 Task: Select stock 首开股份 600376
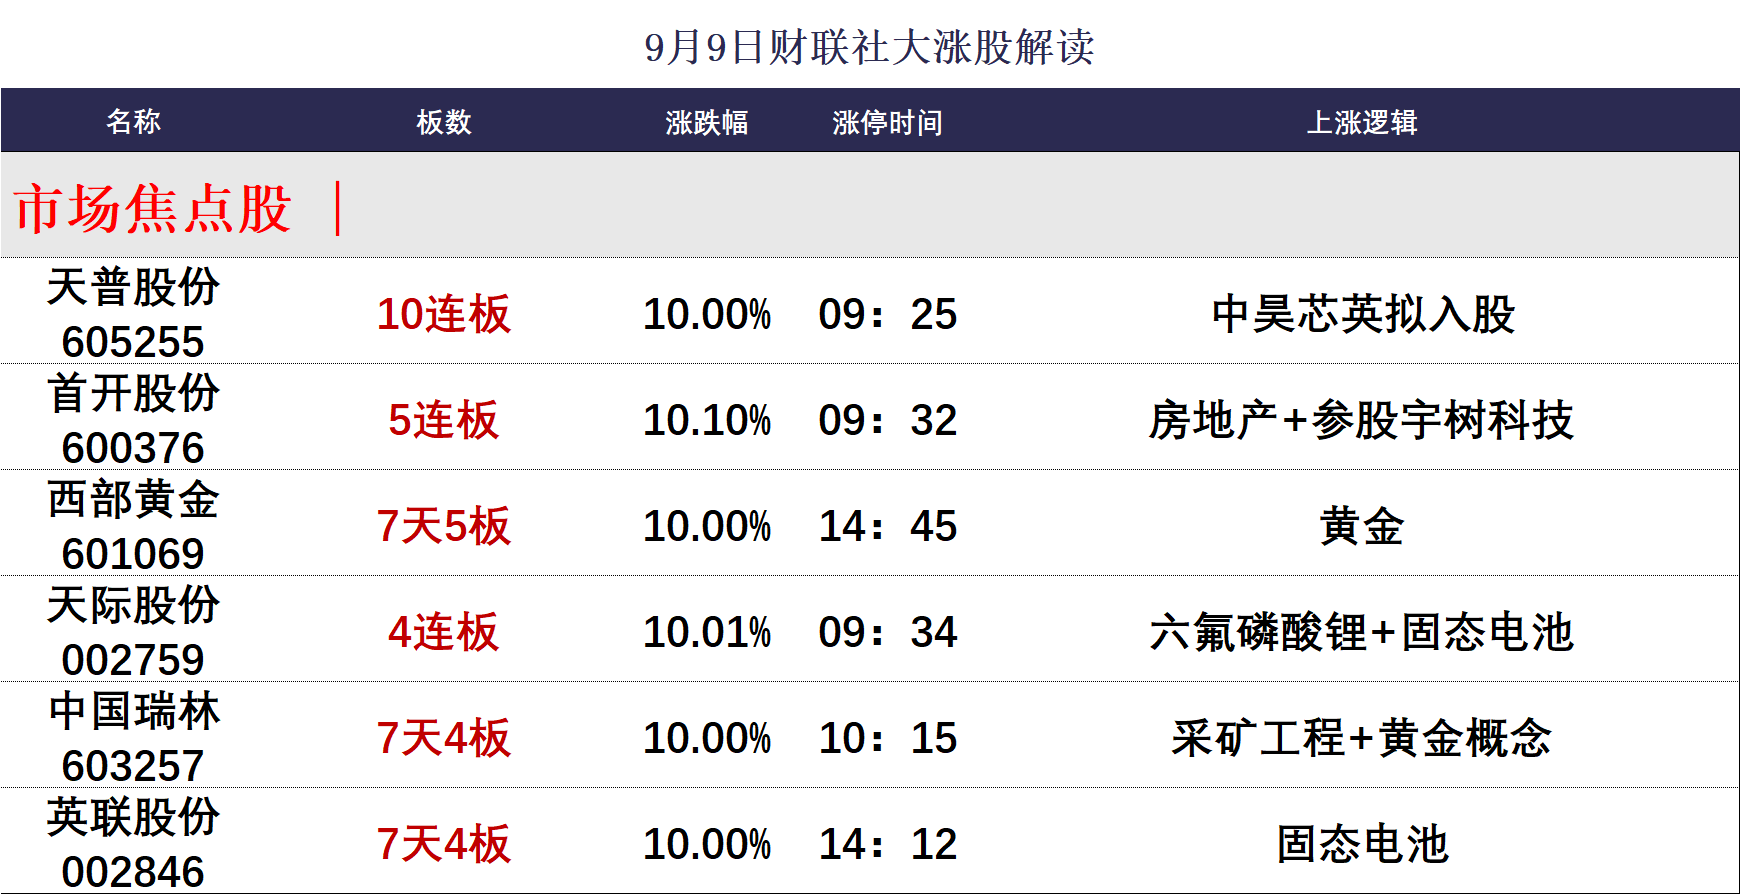pyautogui.click(x=133, y=419)
